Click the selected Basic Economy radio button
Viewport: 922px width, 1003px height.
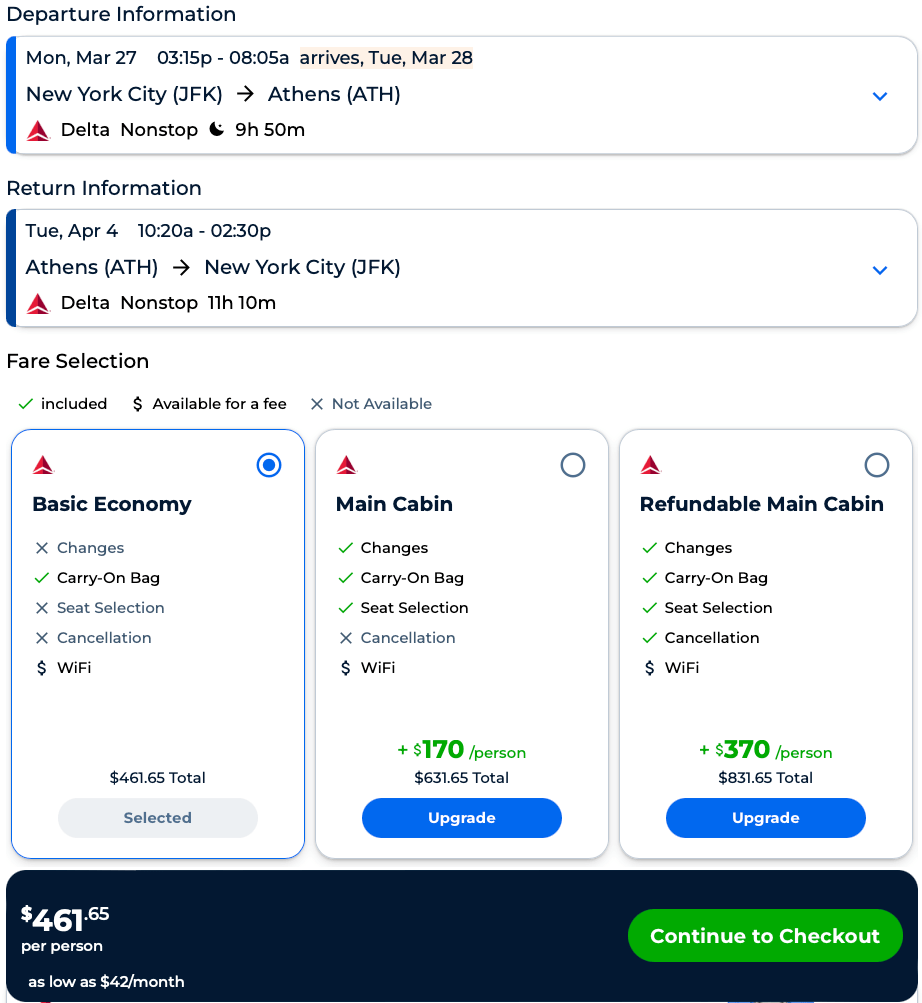tap(269, 464)
